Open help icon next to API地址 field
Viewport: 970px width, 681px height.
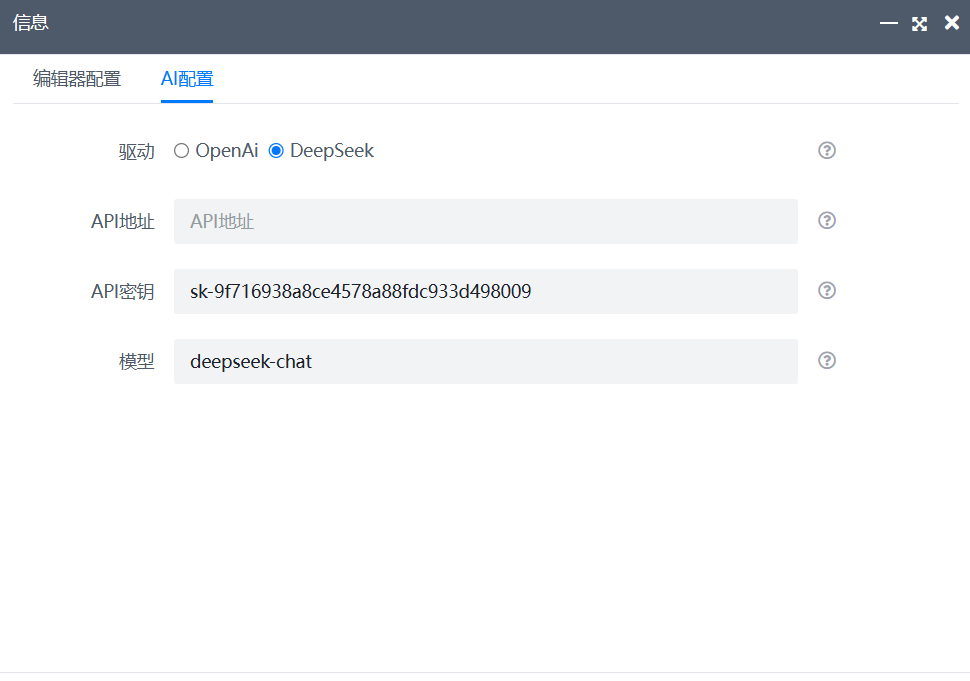pyautogui.click(x=826, y=221)
